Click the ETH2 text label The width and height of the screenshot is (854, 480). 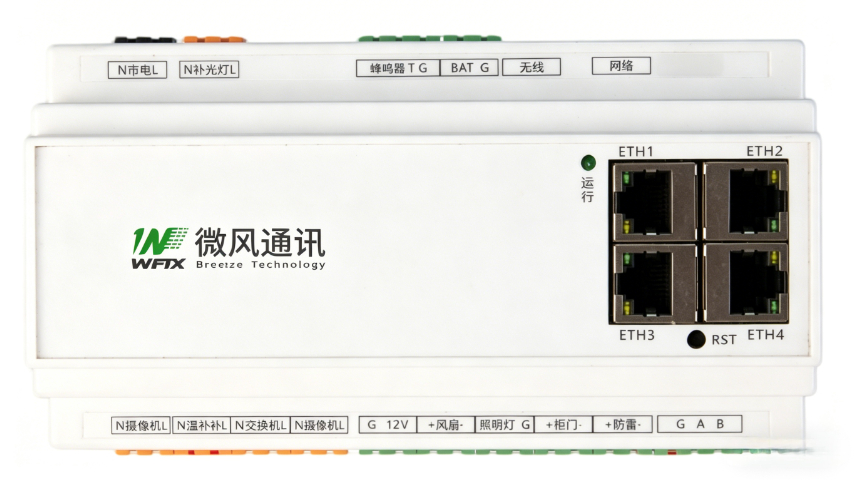764,151
